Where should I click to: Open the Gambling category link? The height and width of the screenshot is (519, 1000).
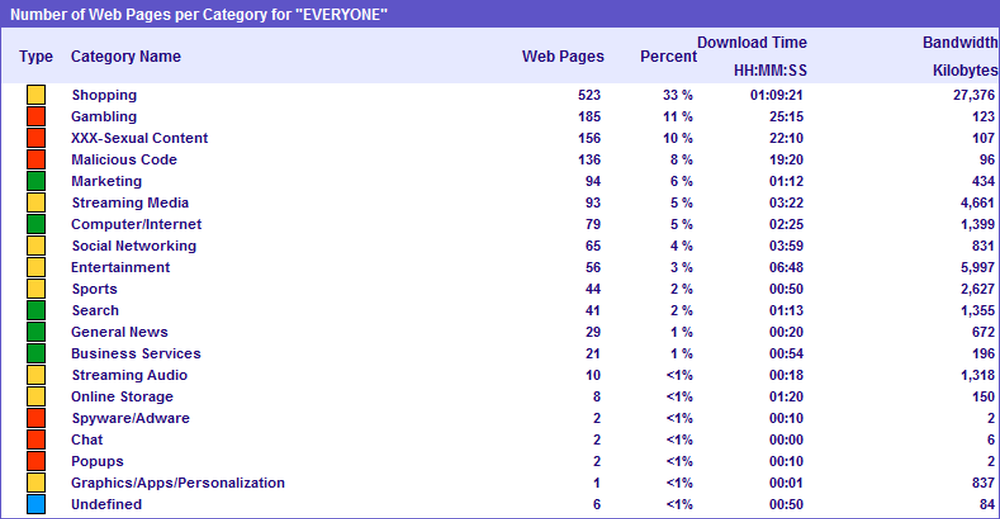(x=104, y=117)
